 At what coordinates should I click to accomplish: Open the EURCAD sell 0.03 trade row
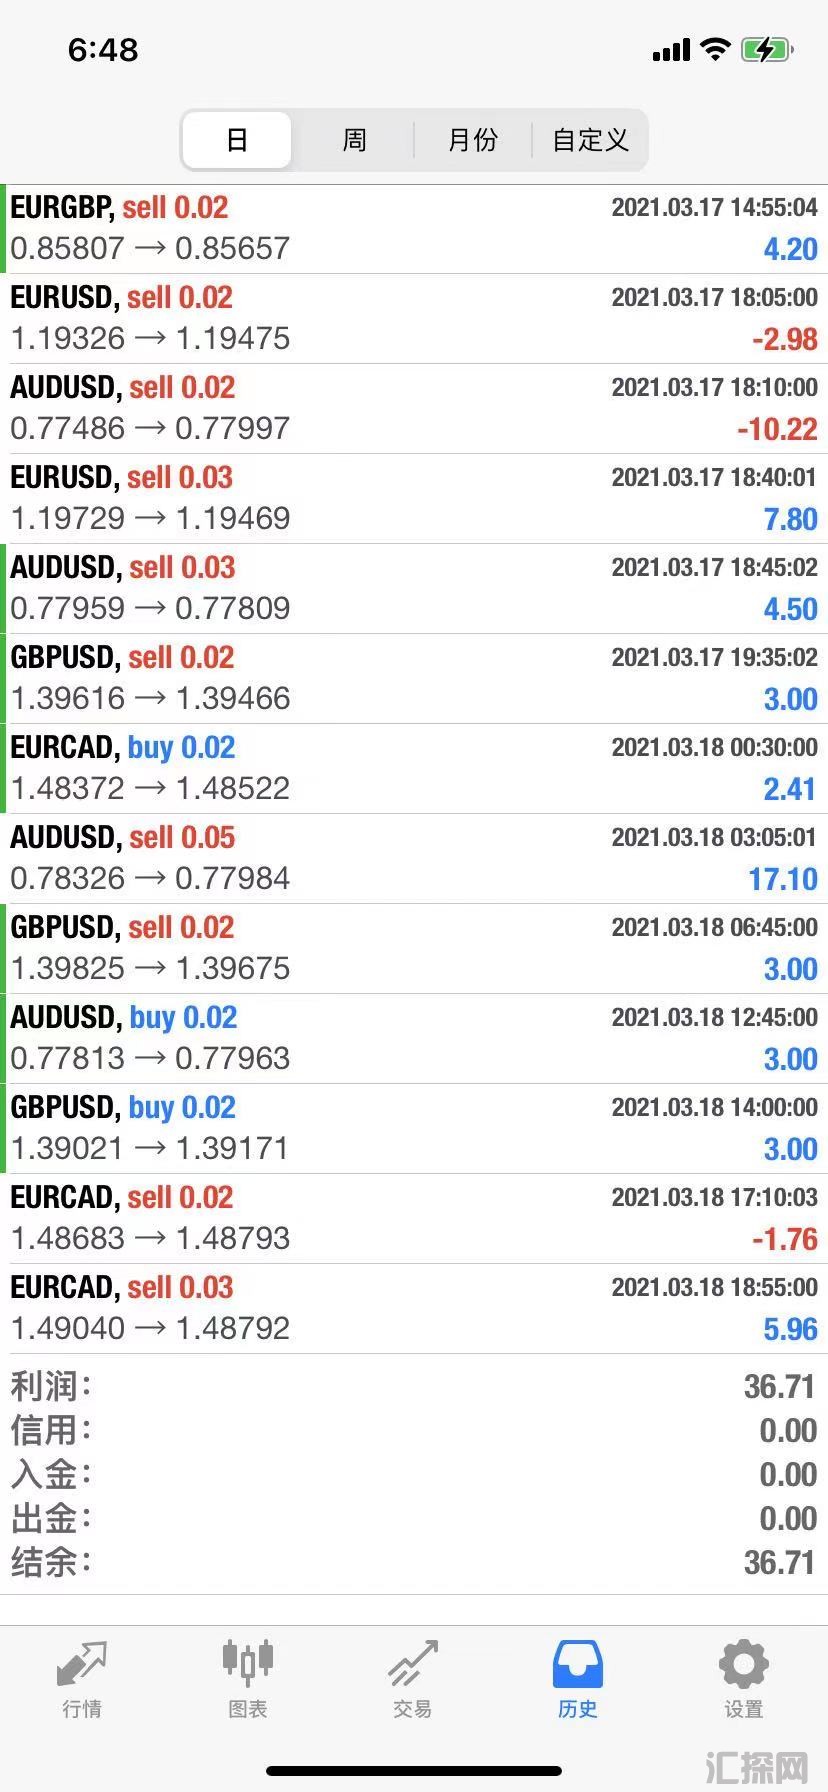(414, 1309)
